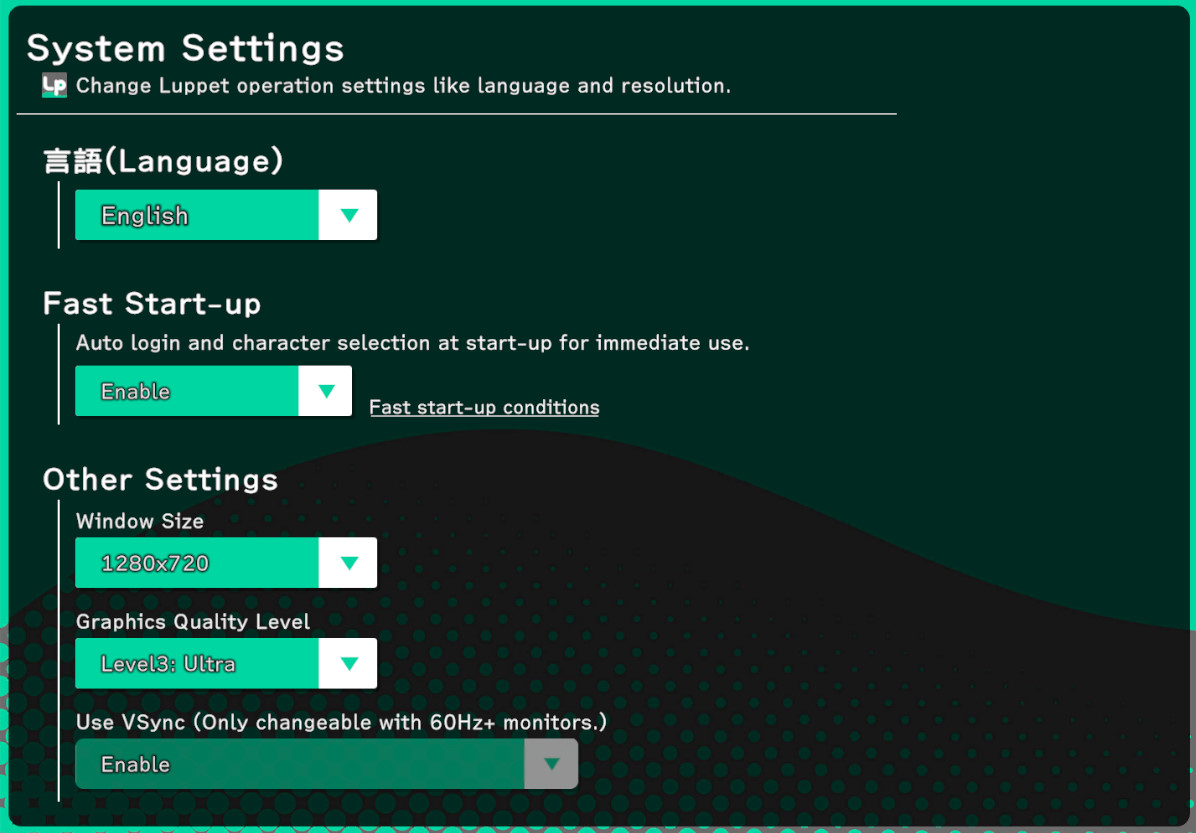The image size is (1196, 833).
Task: Click the Graphics Quality Level dropdown arrow
Action: [x=348, y=663]
